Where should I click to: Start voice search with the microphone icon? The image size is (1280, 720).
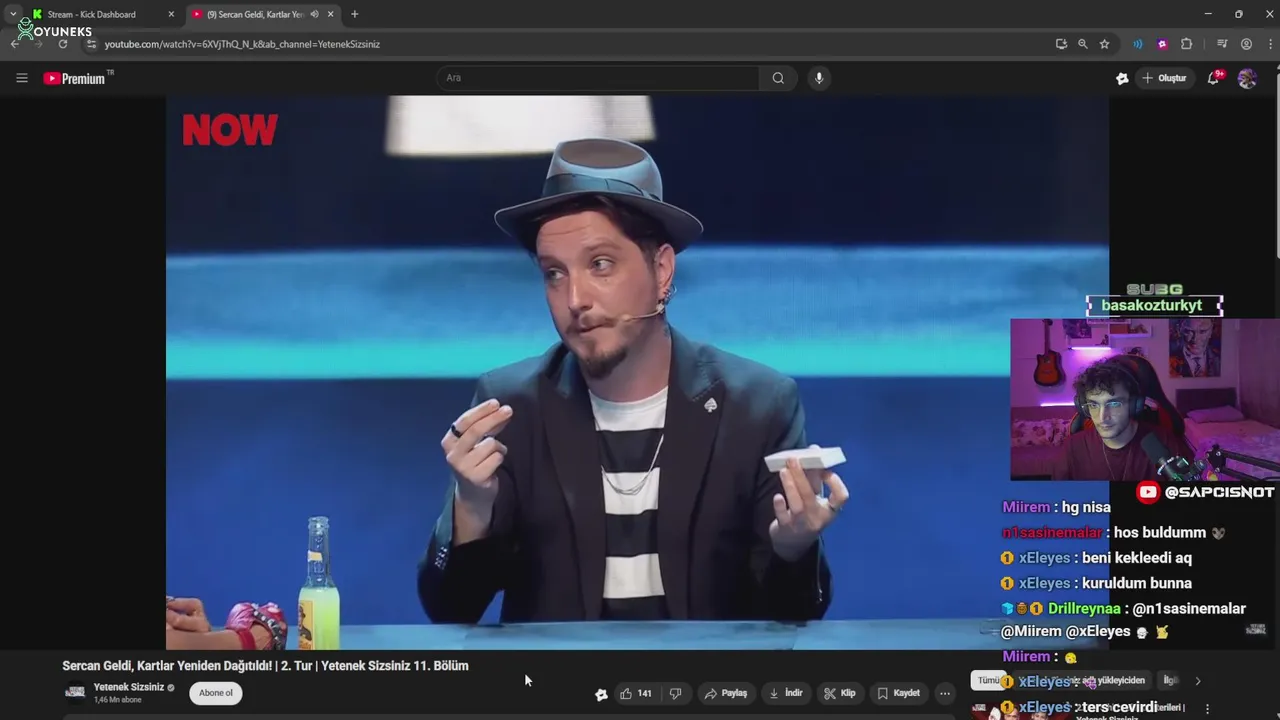tap(819, 78)
